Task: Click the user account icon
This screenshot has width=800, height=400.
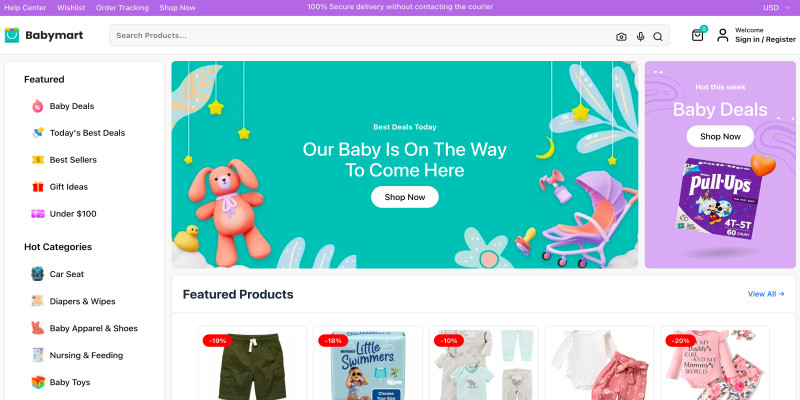Action: tap(722, 35)
